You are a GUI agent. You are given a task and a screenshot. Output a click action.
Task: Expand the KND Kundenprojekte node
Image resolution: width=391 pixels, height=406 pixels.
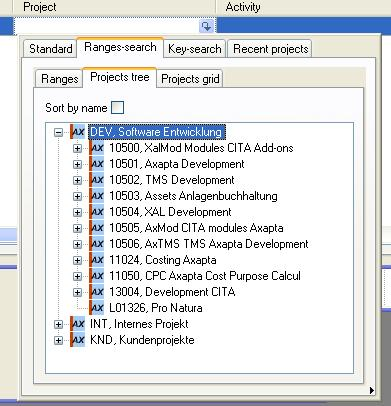58,340
